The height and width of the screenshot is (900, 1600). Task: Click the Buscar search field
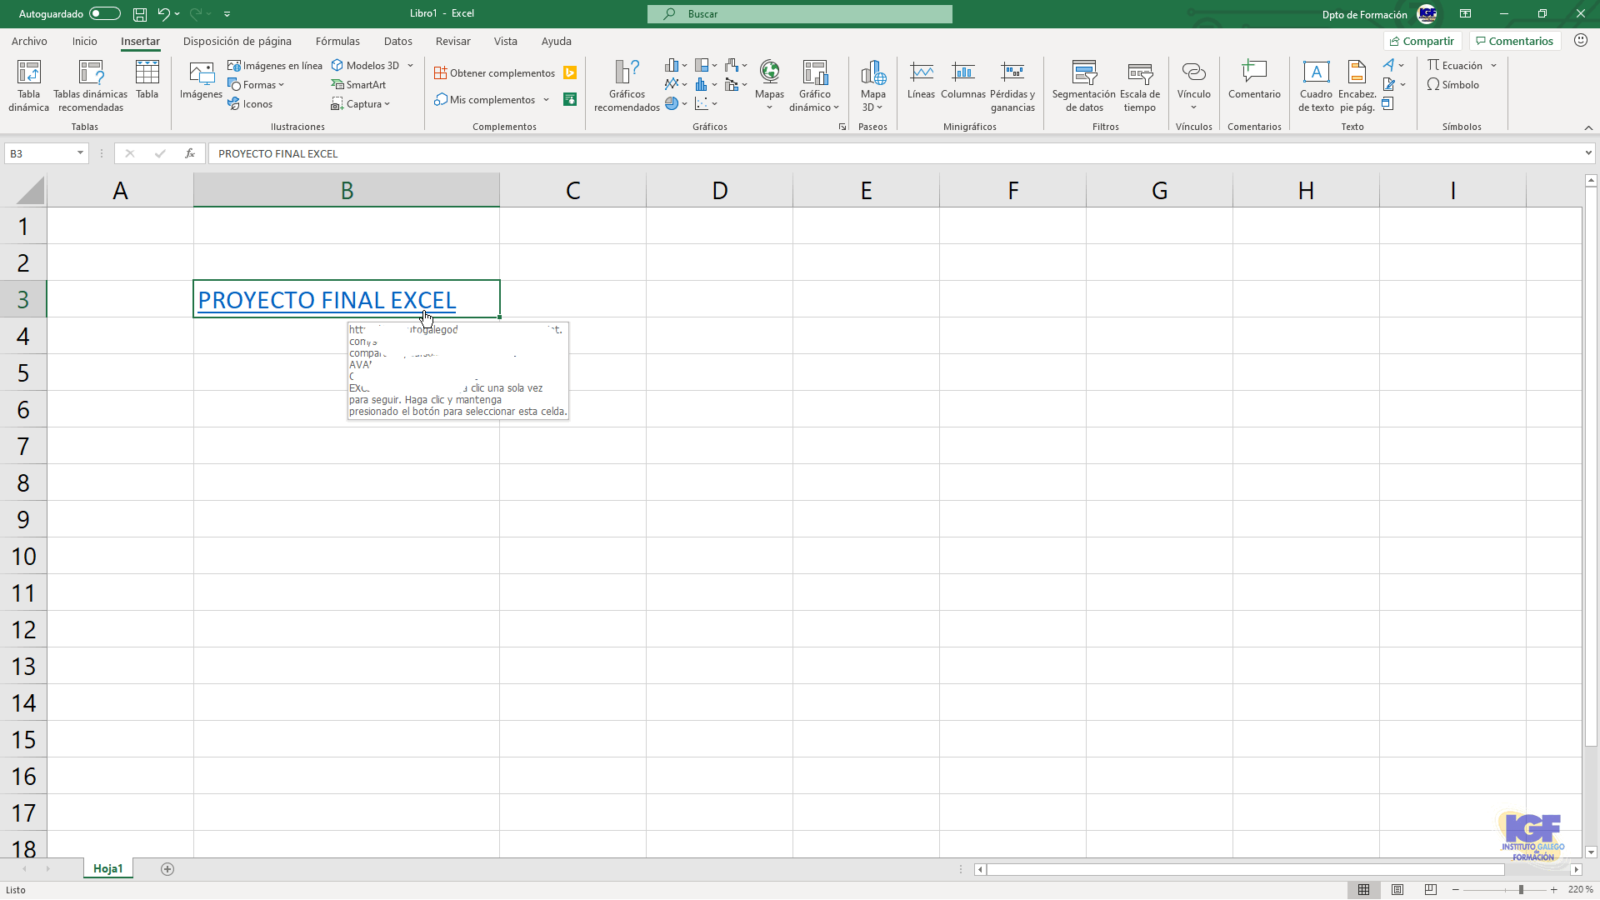click(800, 14)
